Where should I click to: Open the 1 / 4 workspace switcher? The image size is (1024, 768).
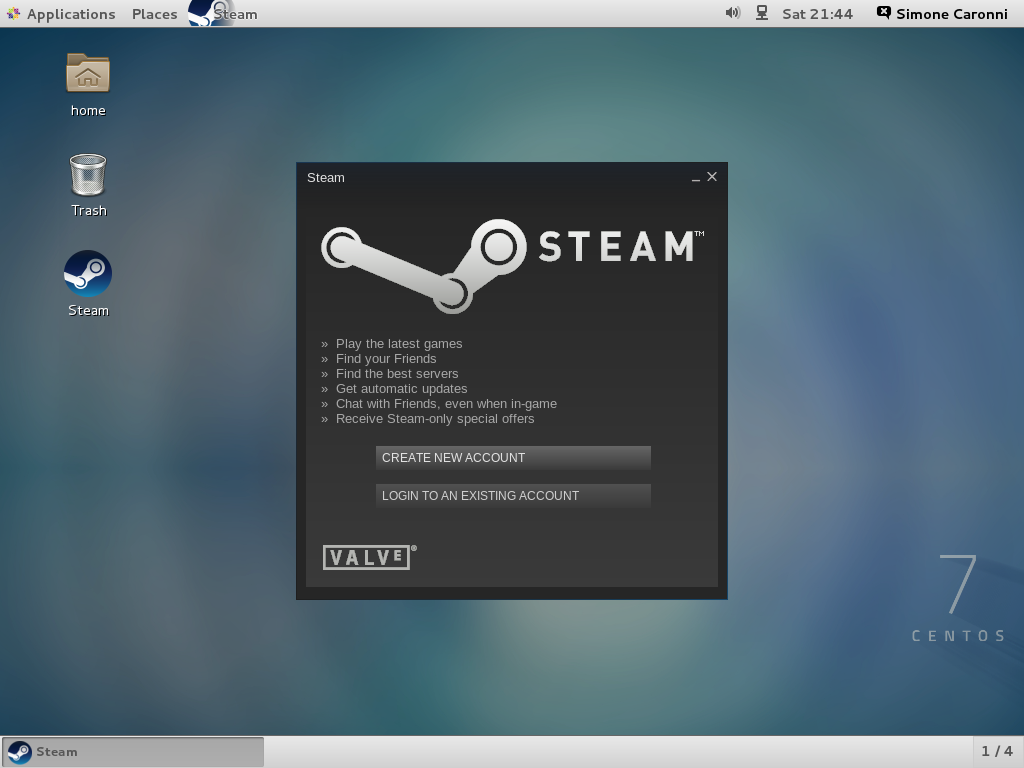tap(997, 752)
